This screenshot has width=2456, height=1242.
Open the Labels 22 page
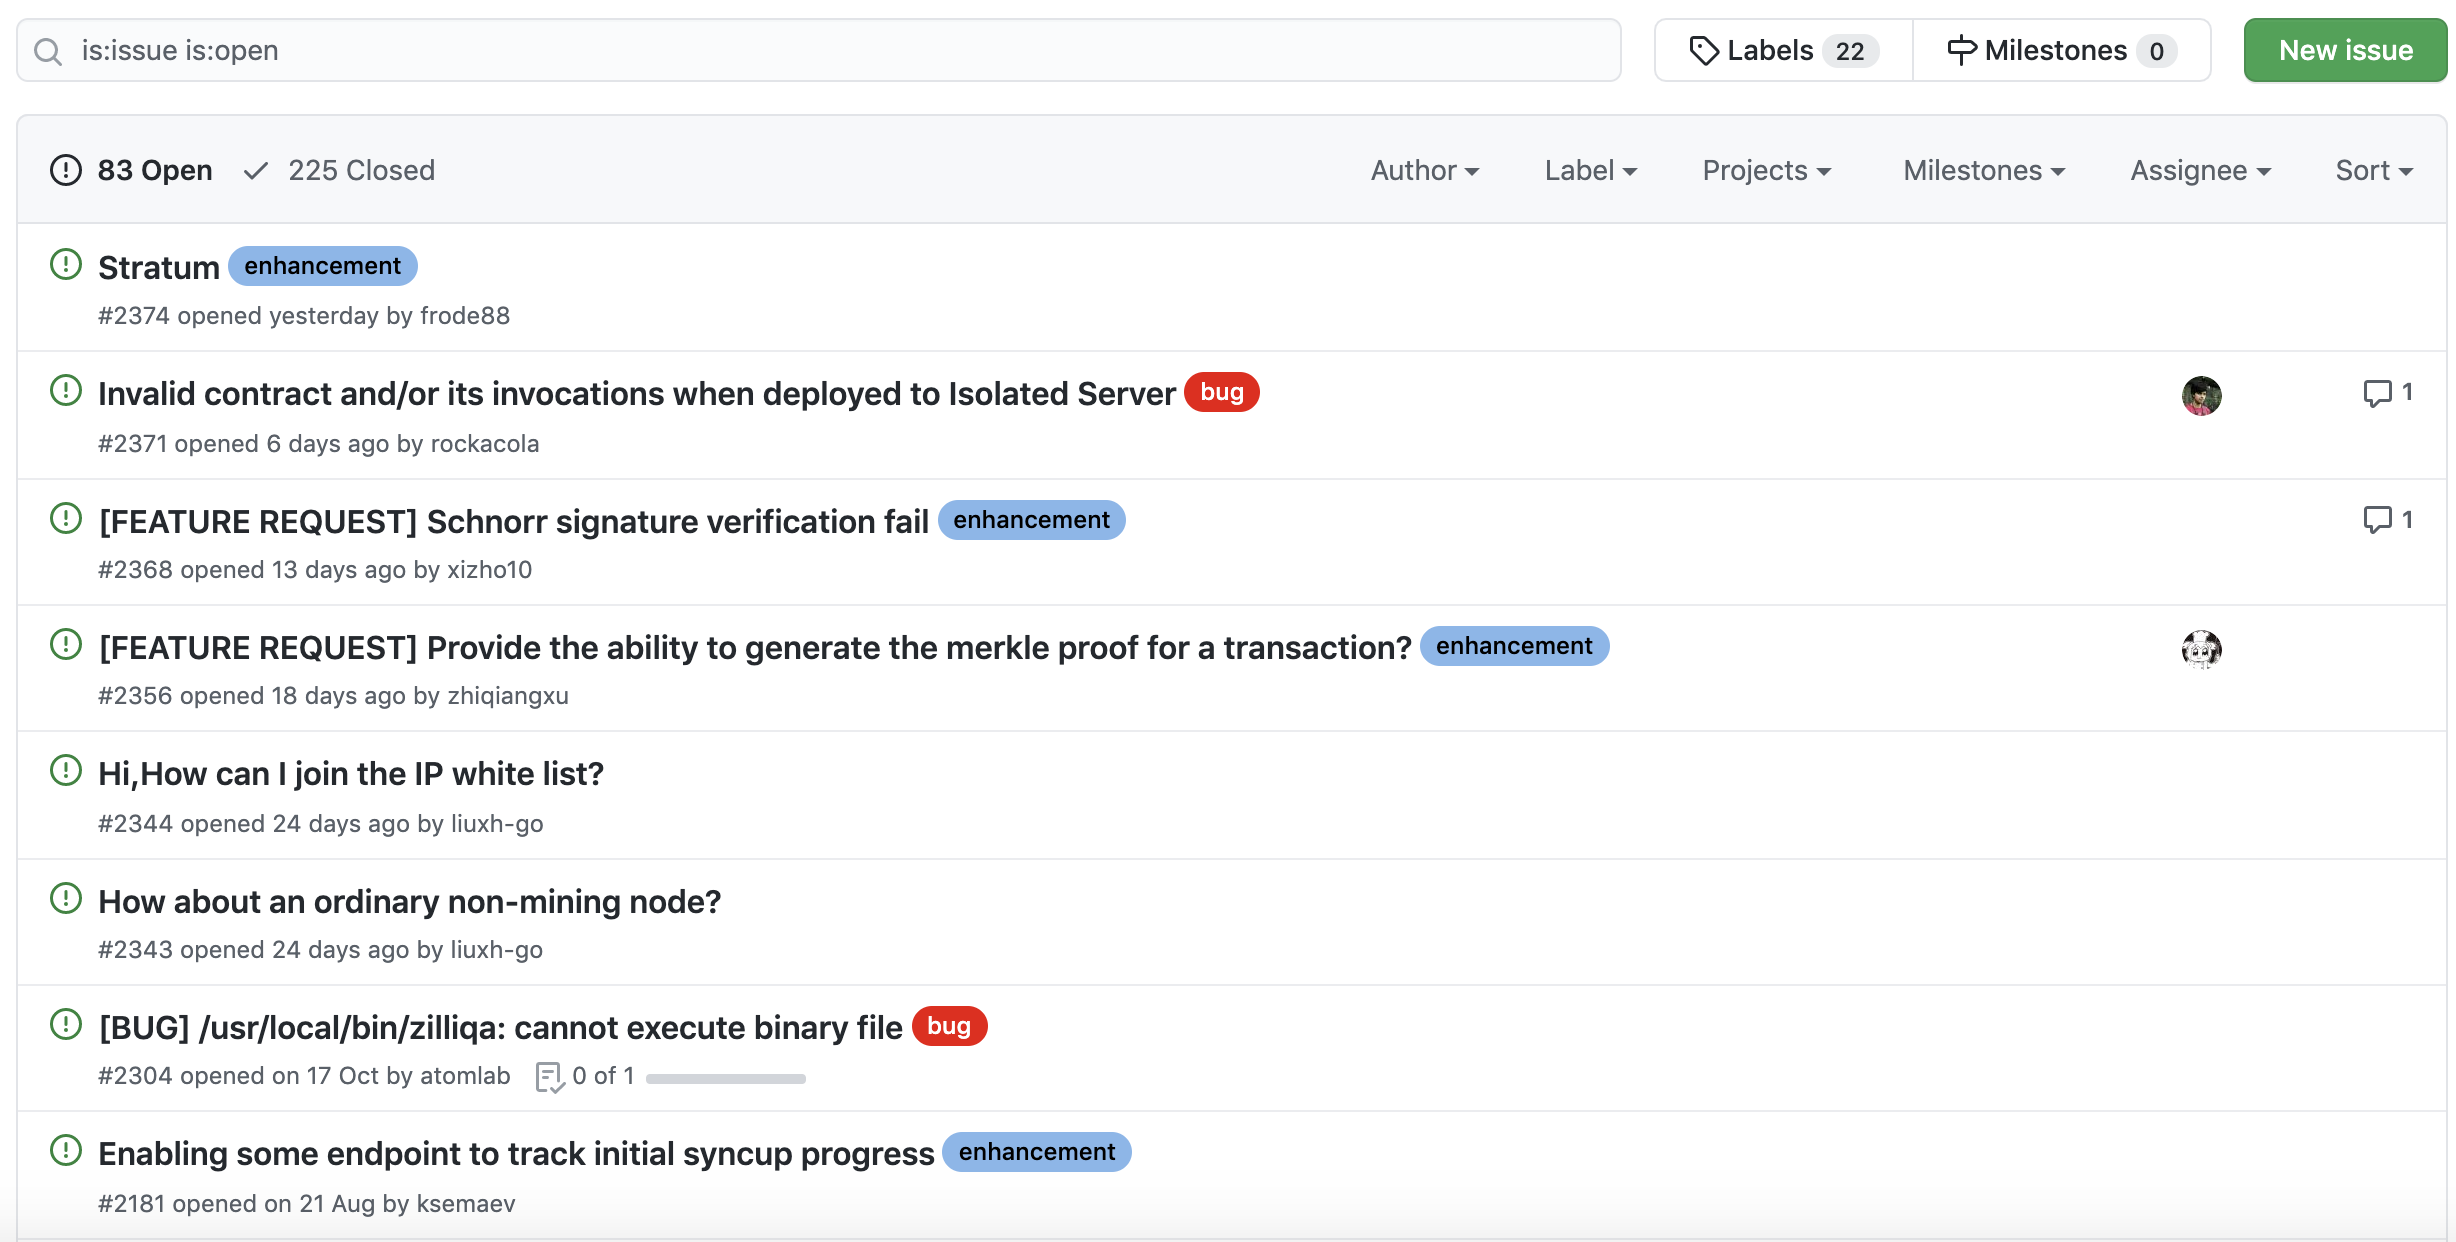point(1783,50)
